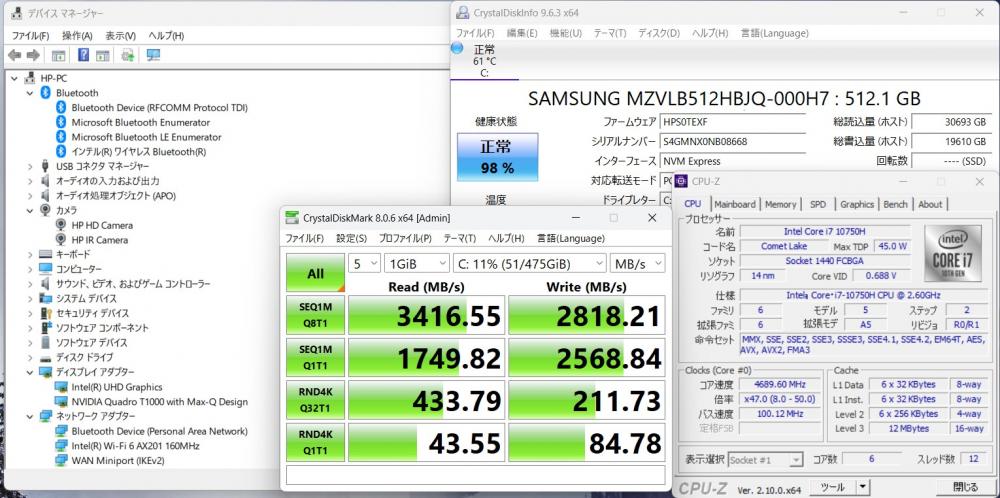Switch to Mainboard tab in CPU-Z
Viewport: 1000px width, 498px height.
click(735, 204)
